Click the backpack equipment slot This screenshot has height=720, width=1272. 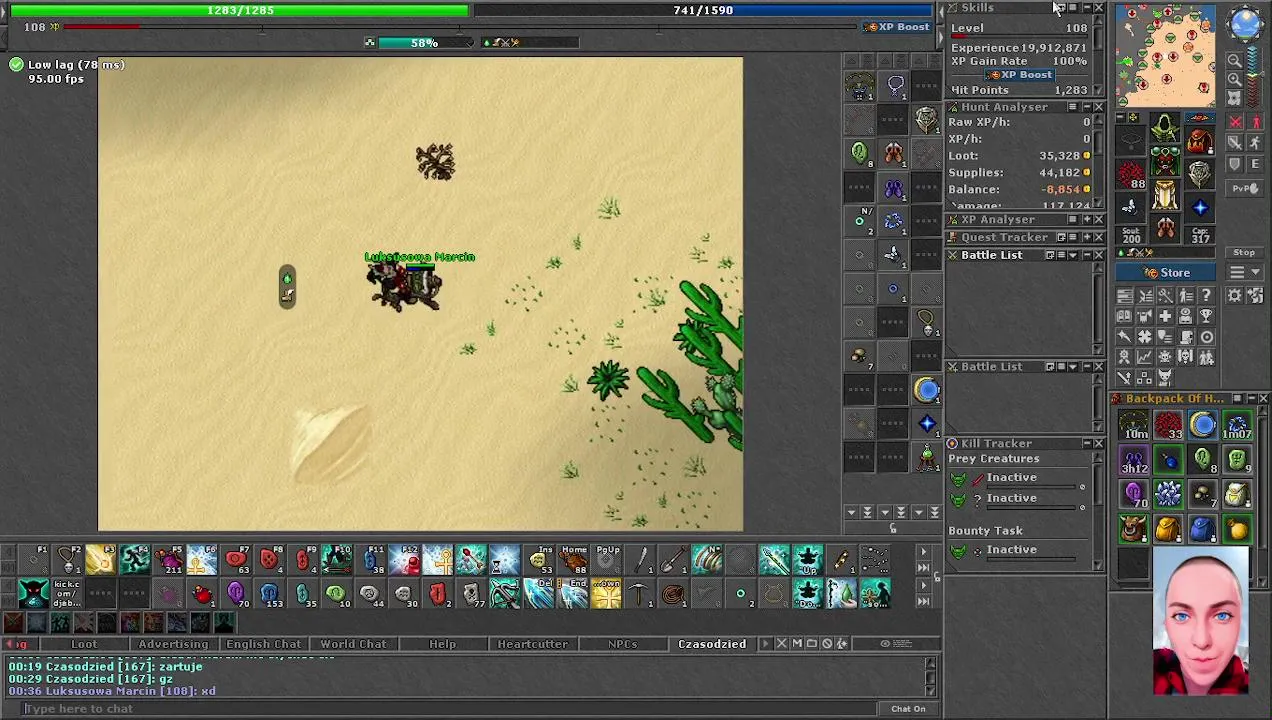pyautogui.click(x=1199, y=139)
